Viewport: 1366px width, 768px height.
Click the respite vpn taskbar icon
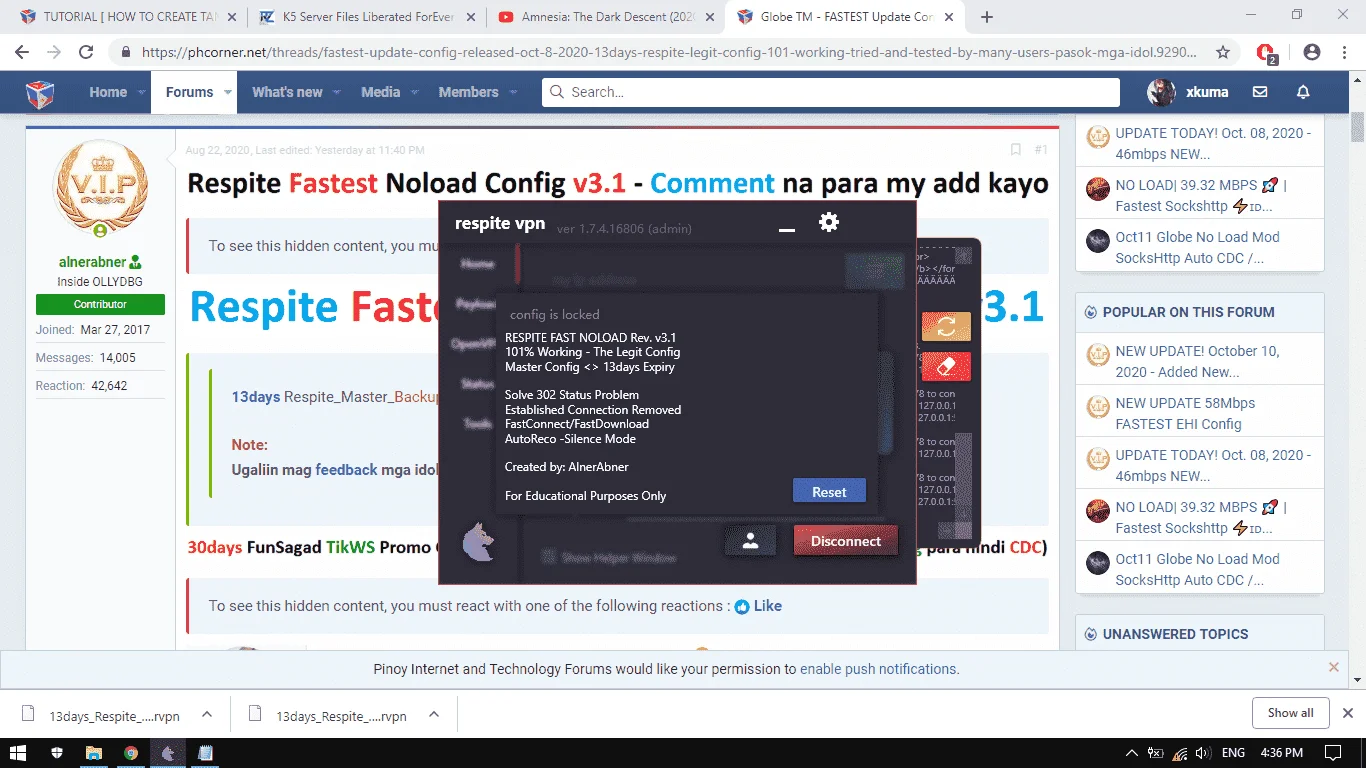[x=168, y=753]
